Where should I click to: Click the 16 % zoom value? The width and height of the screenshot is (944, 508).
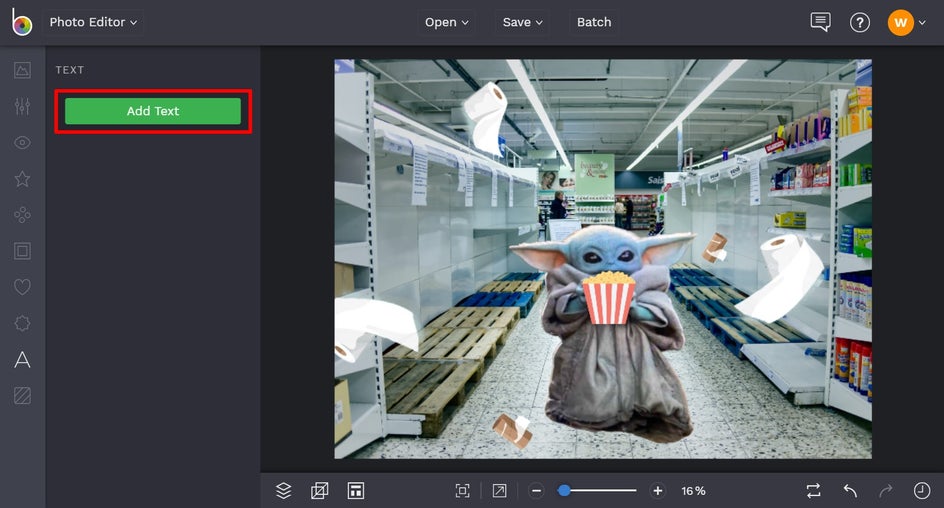point(693,491)
